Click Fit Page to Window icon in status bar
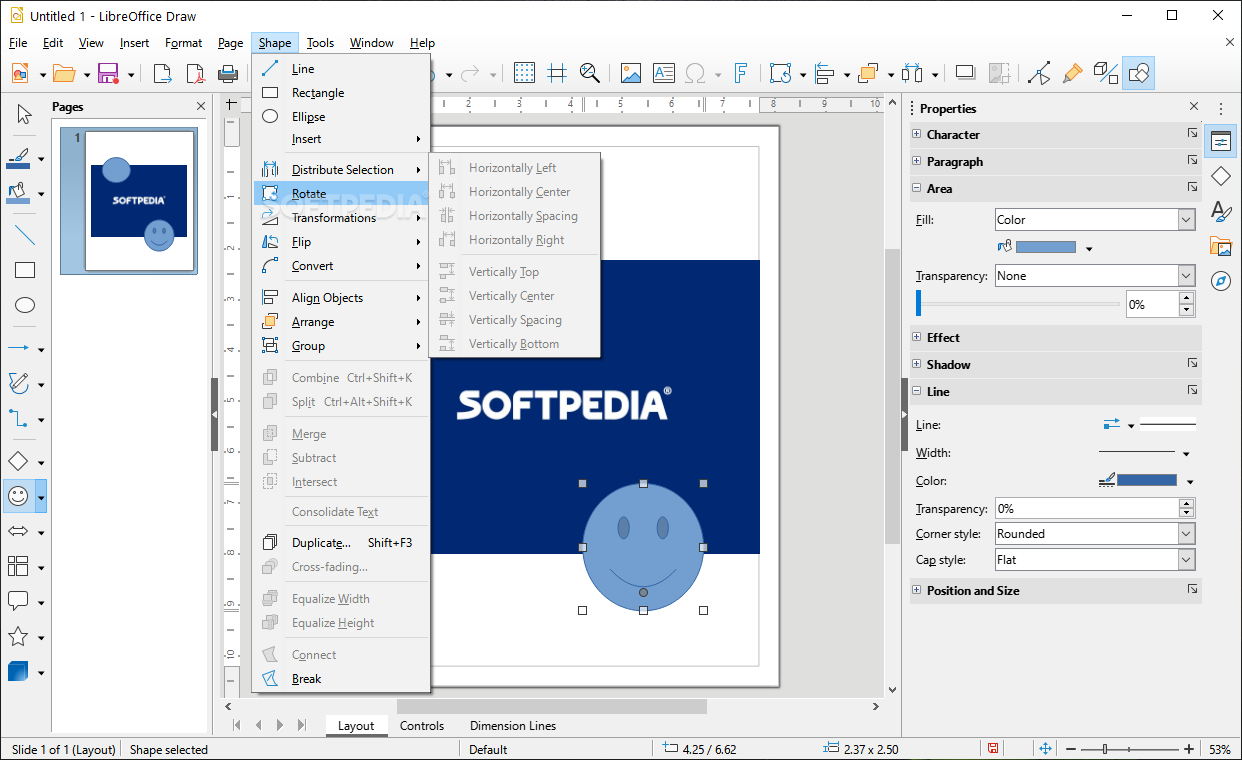Screen dimensions: 1242x760 click(x=1045, y=748)
